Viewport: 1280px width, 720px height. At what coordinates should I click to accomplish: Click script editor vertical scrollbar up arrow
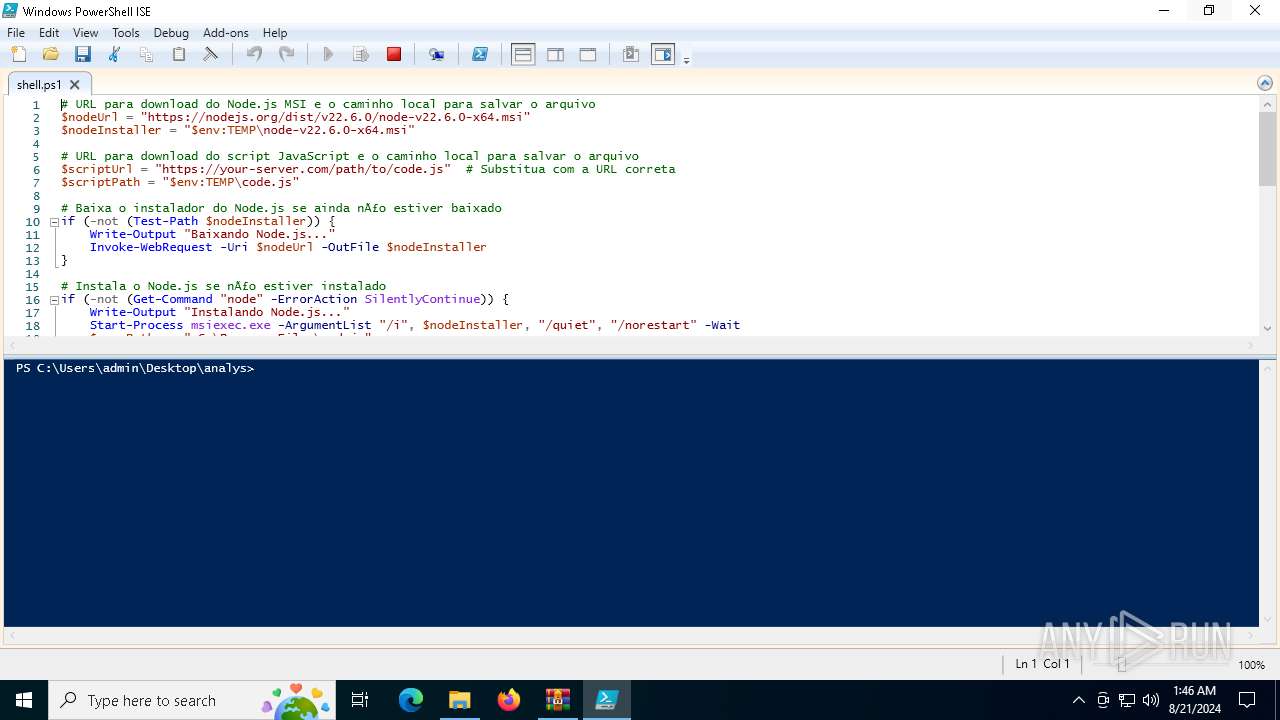coord(1268,104)
